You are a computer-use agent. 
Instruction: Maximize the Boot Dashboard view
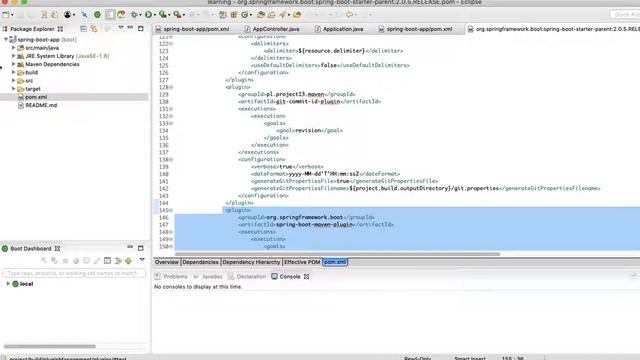tap(141, 248)
